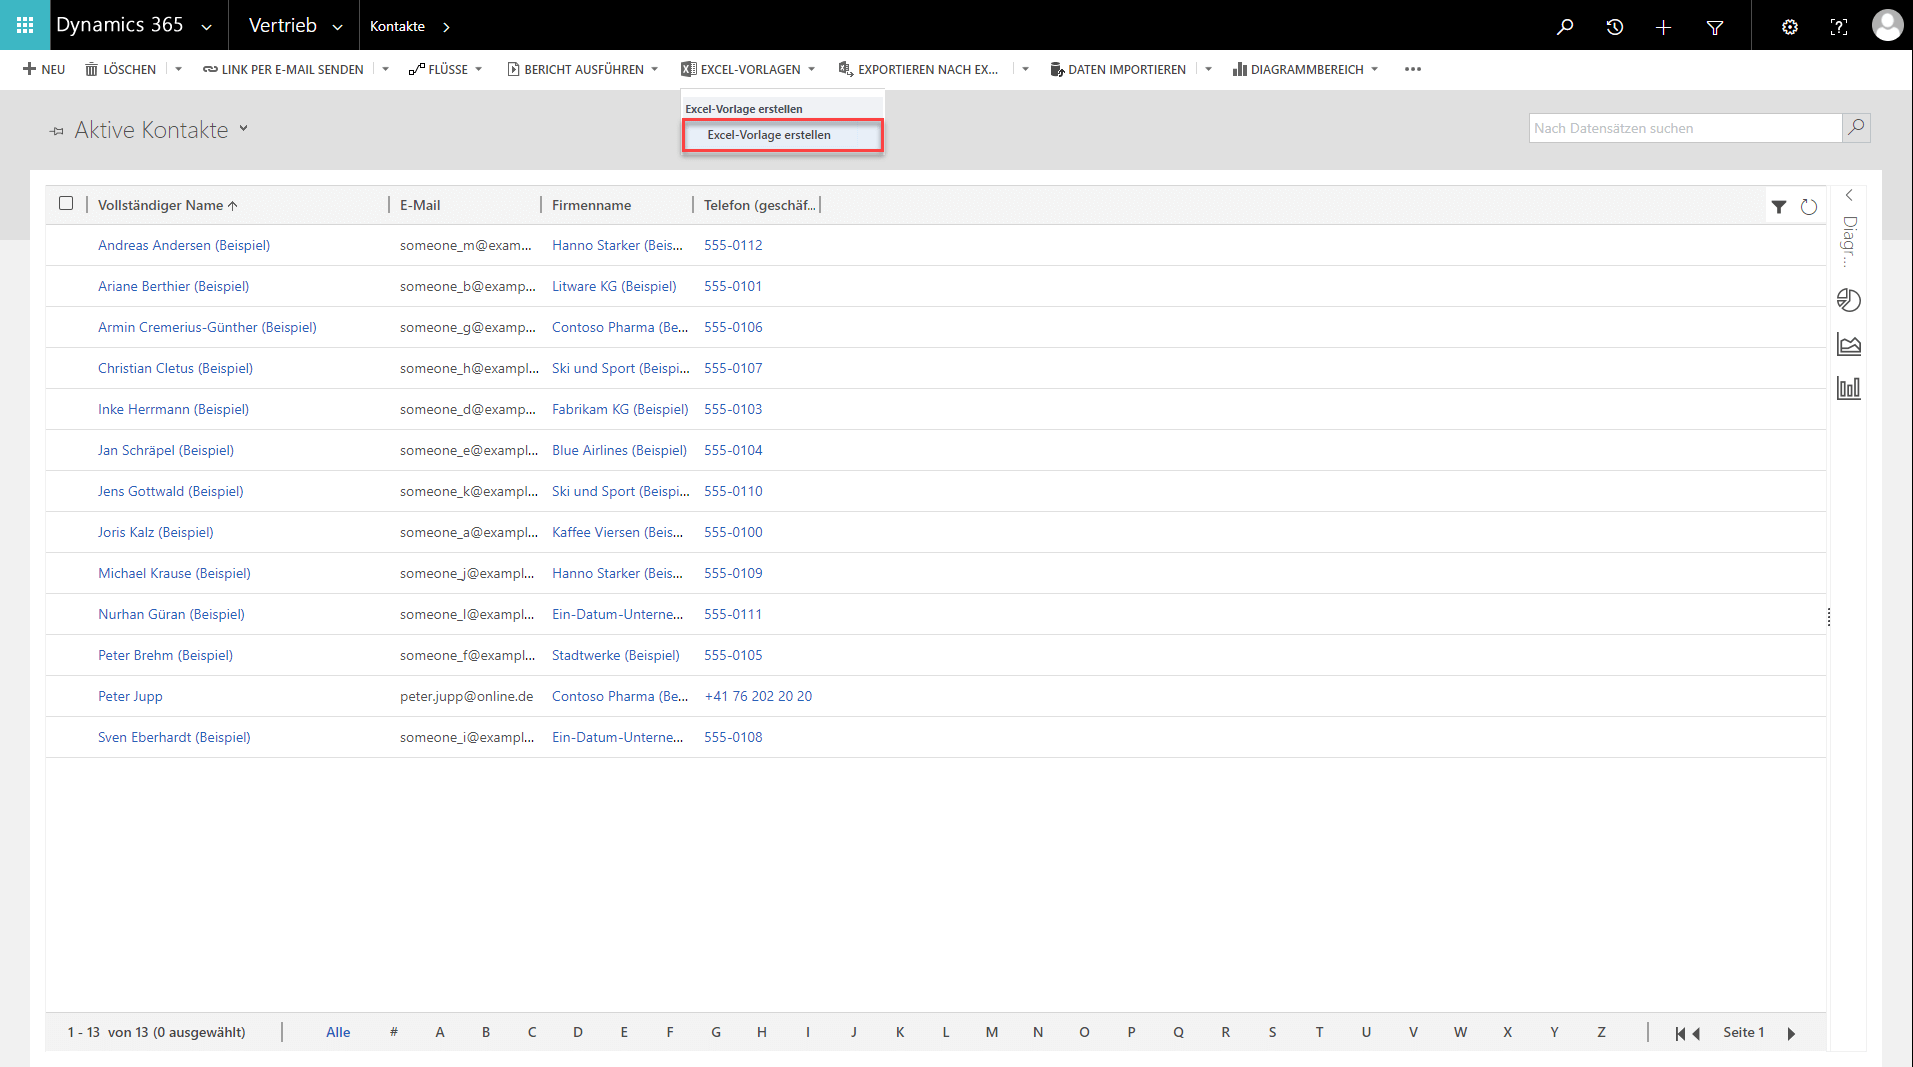1913x1067 pixels.
Task: Go to next page arrow
Action: pyautogui.click(x=1791, y=1033)
